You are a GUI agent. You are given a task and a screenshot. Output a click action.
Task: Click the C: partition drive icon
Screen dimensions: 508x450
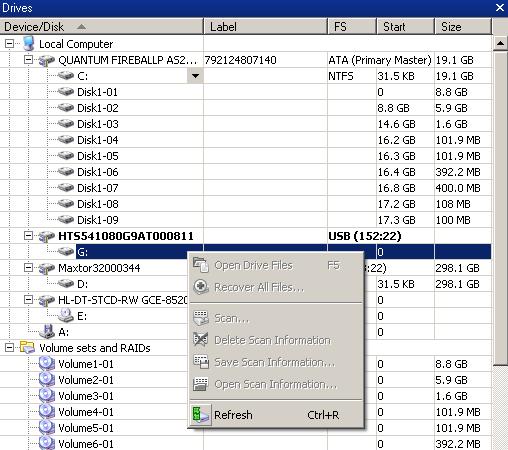[66, 76]
